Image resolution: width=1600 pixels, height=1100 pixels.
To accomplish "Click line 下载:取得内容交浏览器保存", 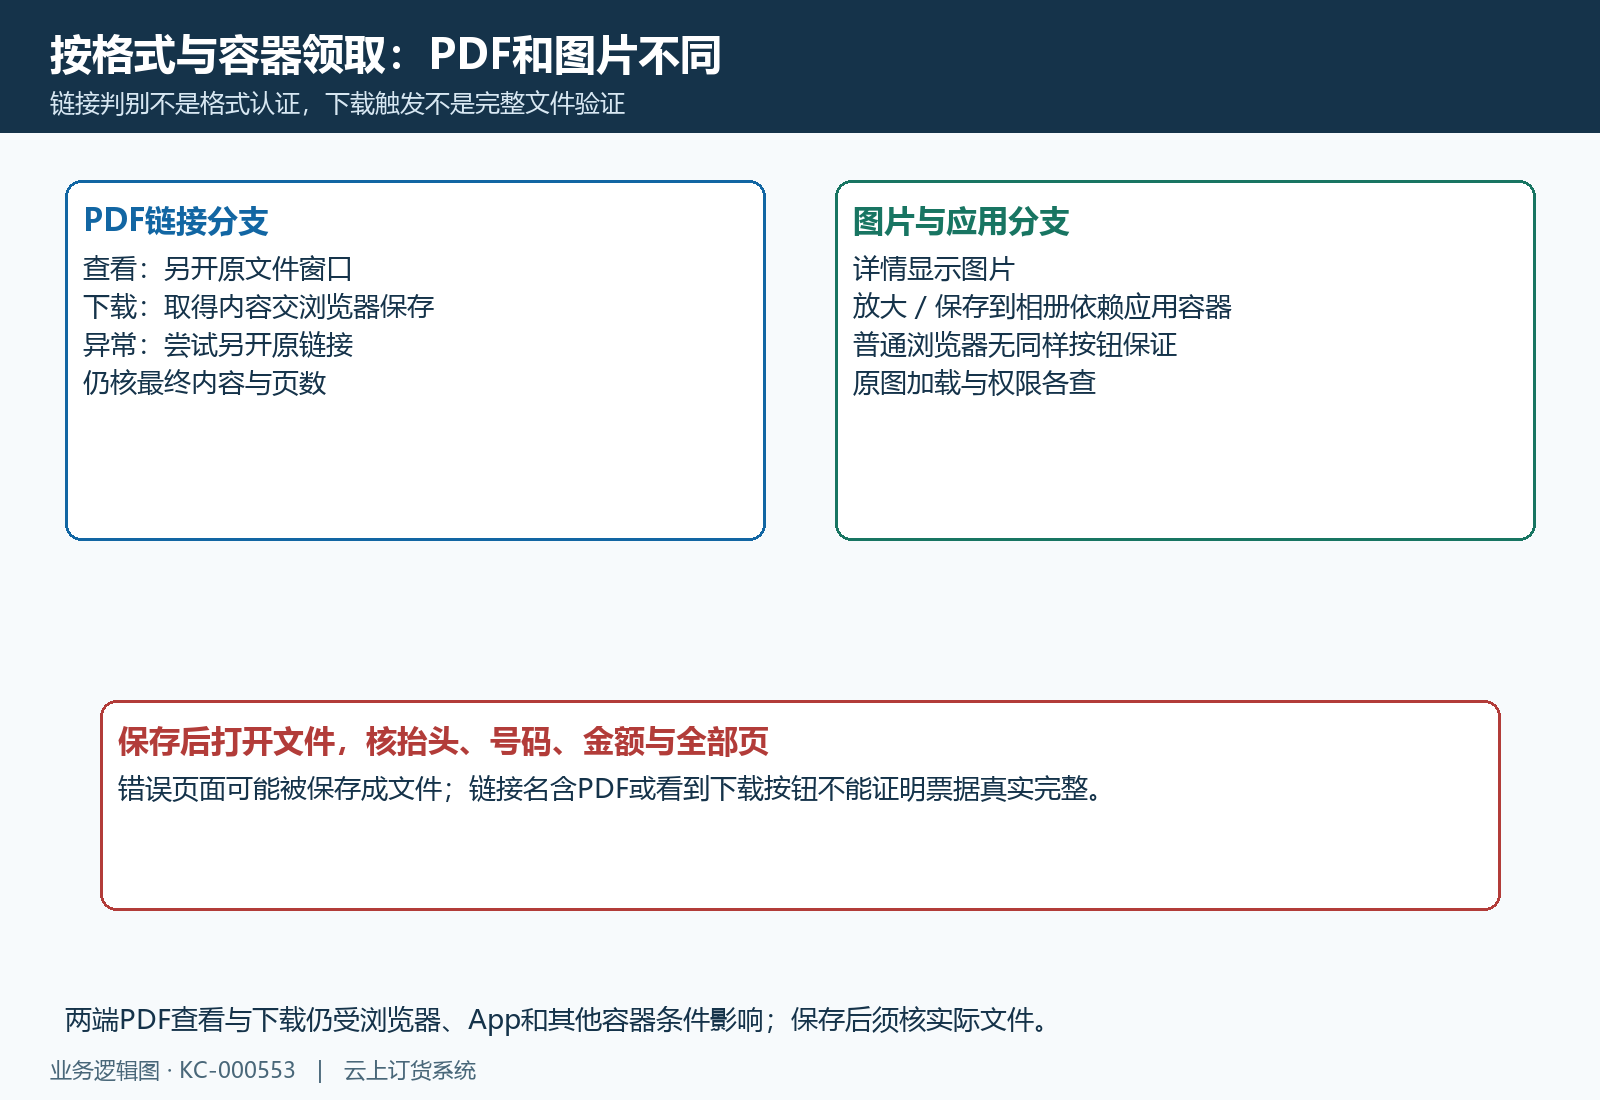I will [259, 307].
